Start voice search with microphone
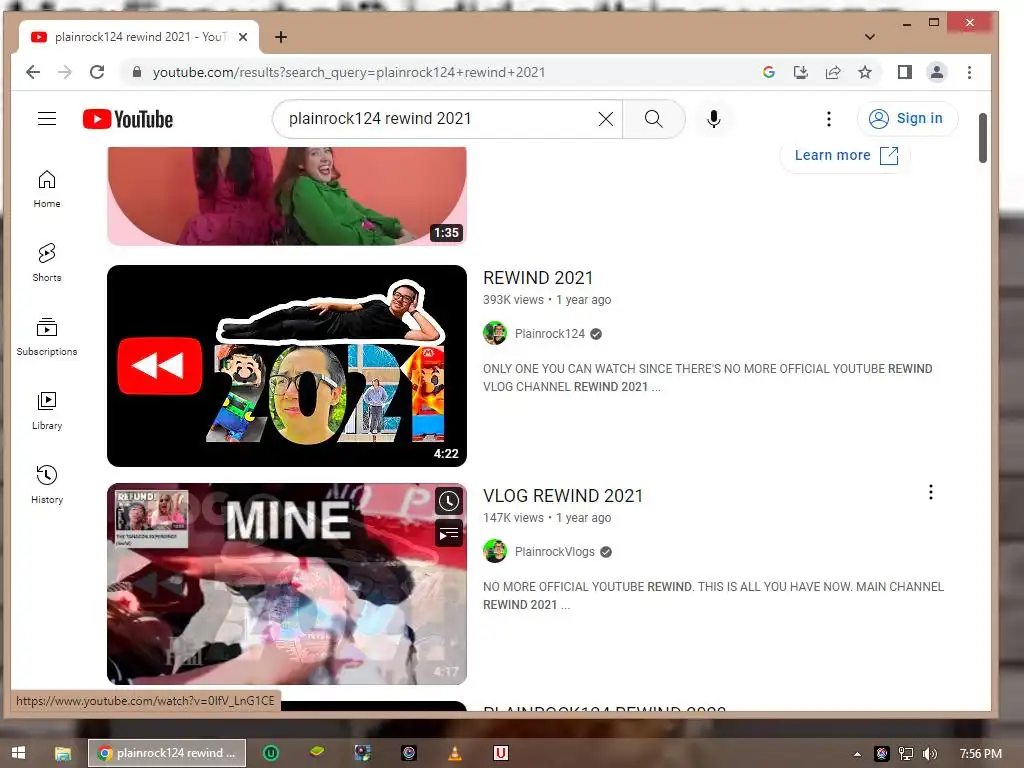This screenshot has width=1024, height=768. click(714, 119)
